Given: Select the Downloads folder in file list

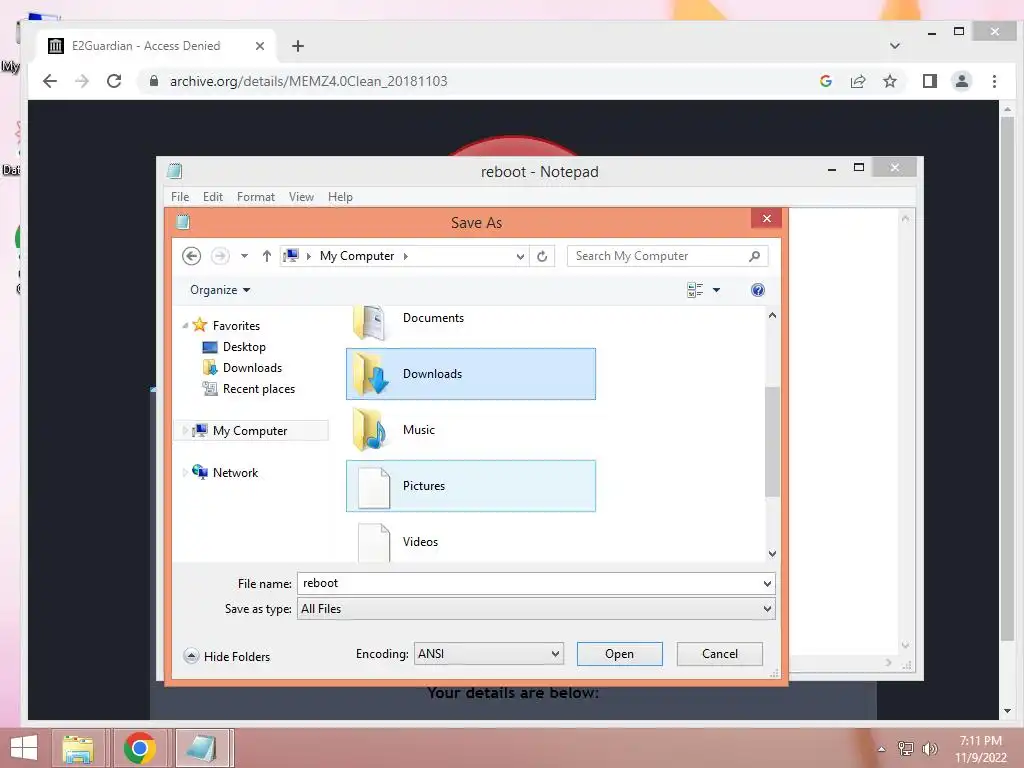Looking at the screenshot, I should [471, 374].
